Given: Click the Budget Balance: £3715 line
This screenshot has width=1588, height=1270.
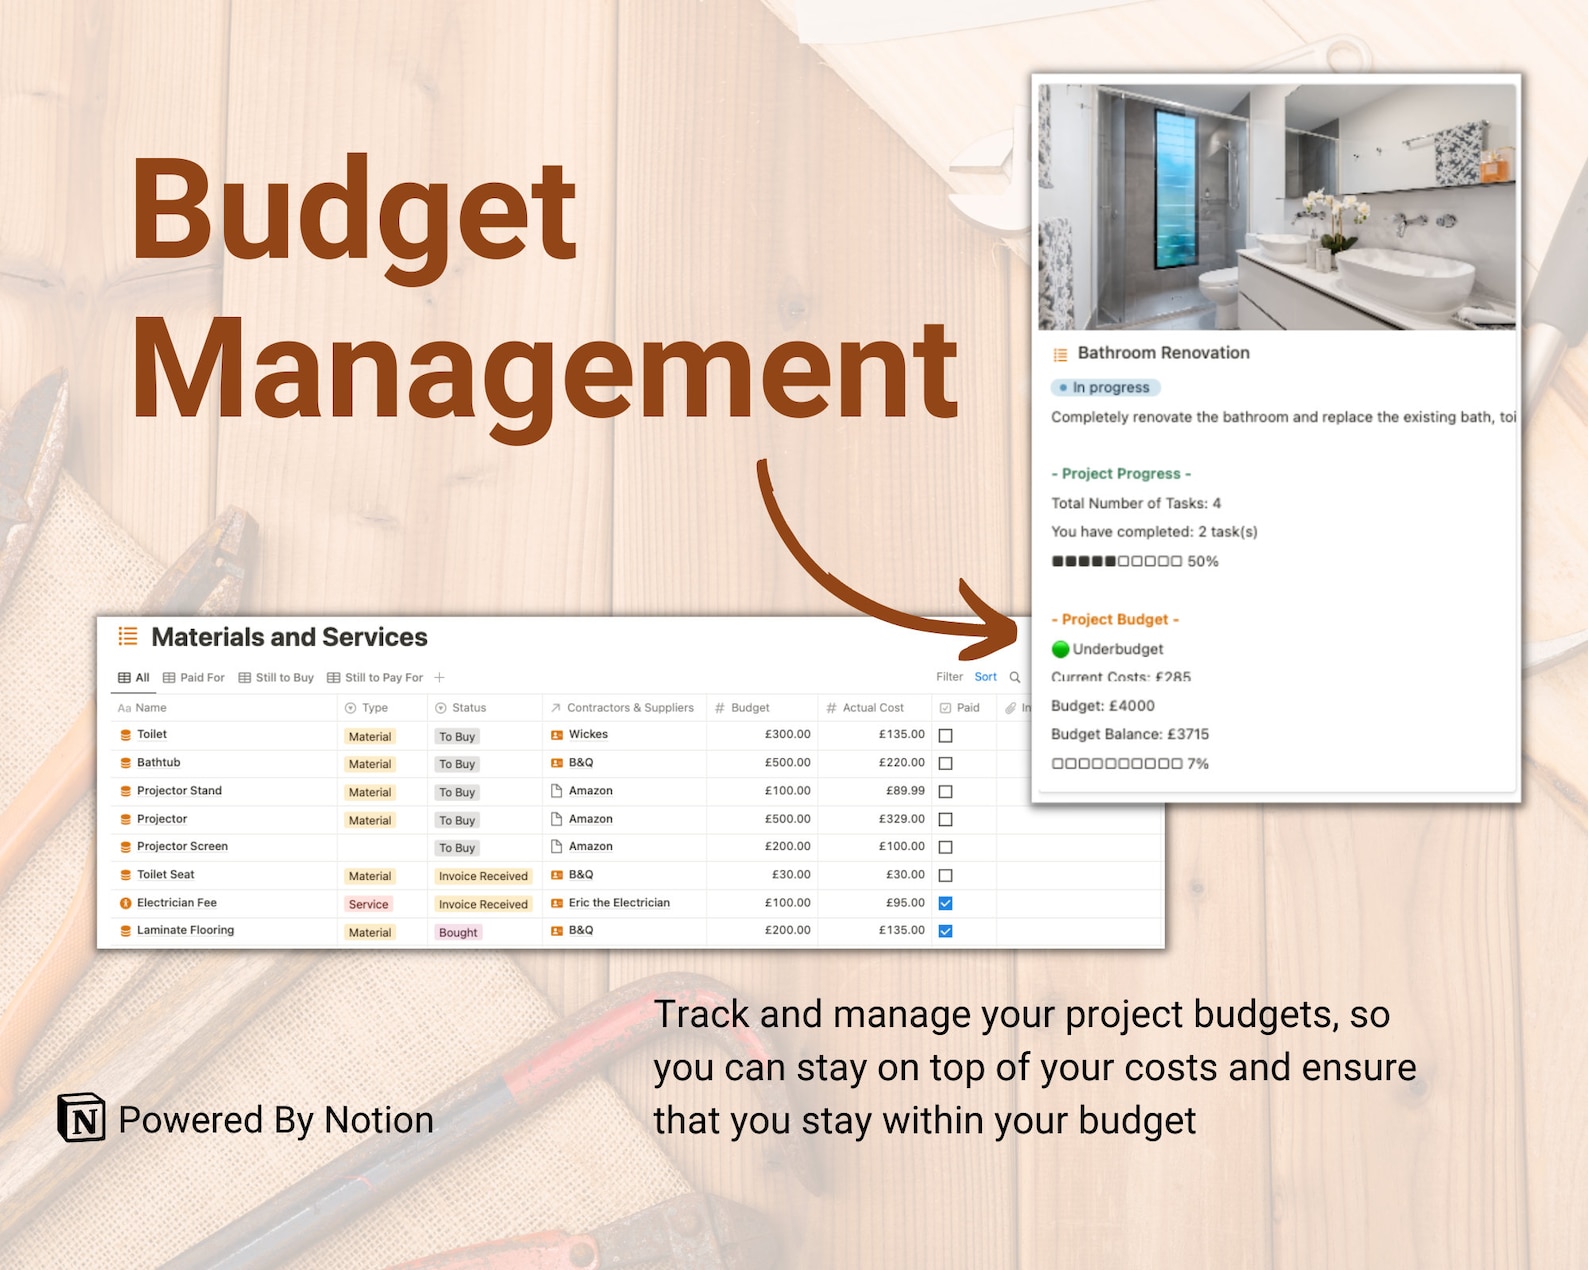Looking at the screenshot, I should (1130, 734).
